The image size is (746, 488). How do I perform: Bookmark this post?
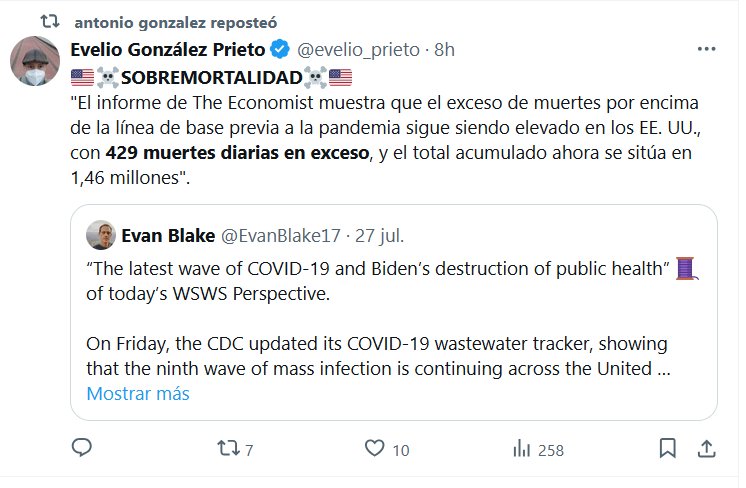point(666,448)
